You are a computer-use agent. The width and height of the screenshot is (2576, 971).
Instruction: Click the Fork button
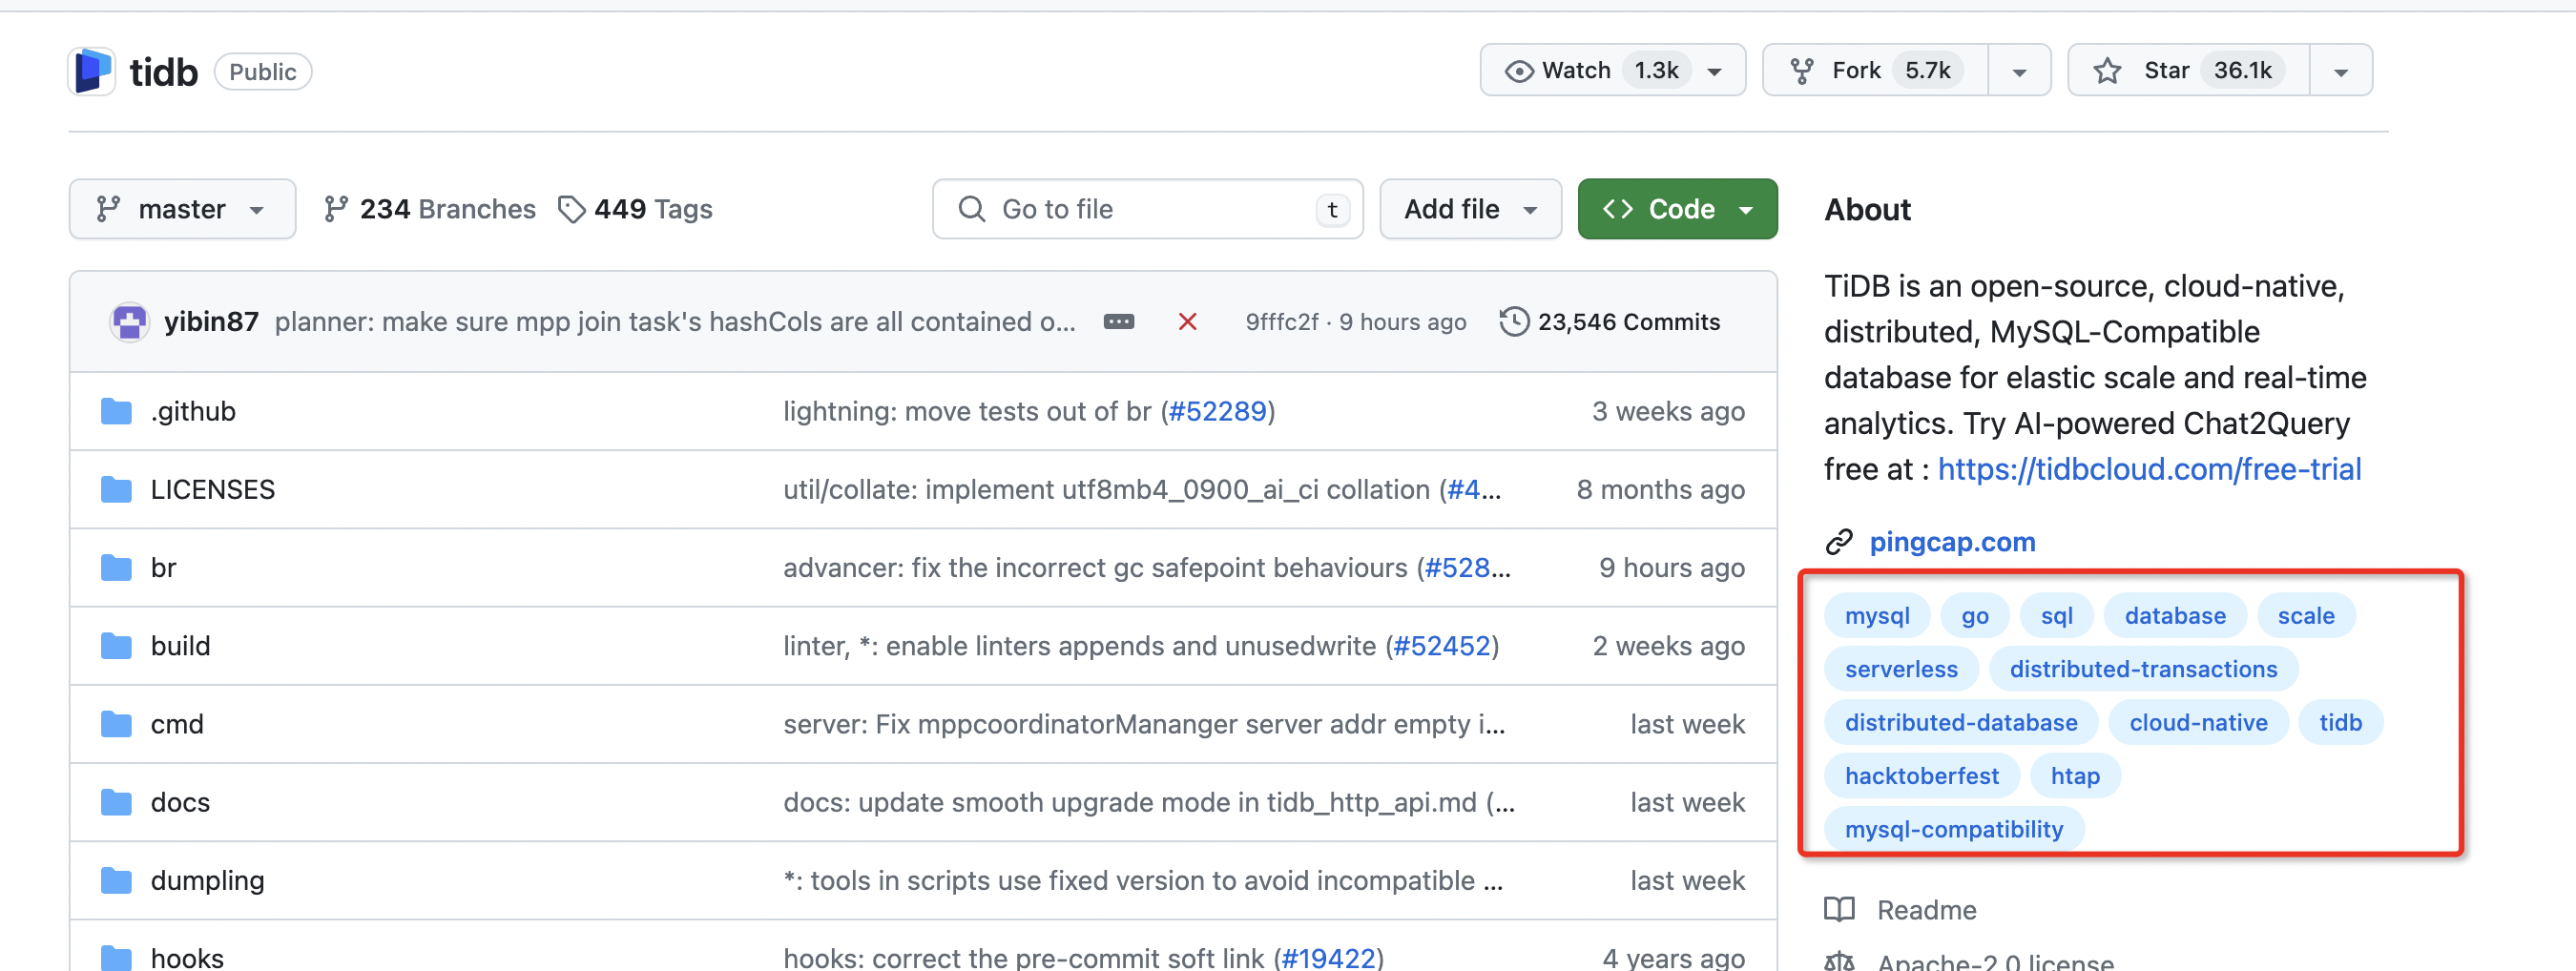[1875, 71]
